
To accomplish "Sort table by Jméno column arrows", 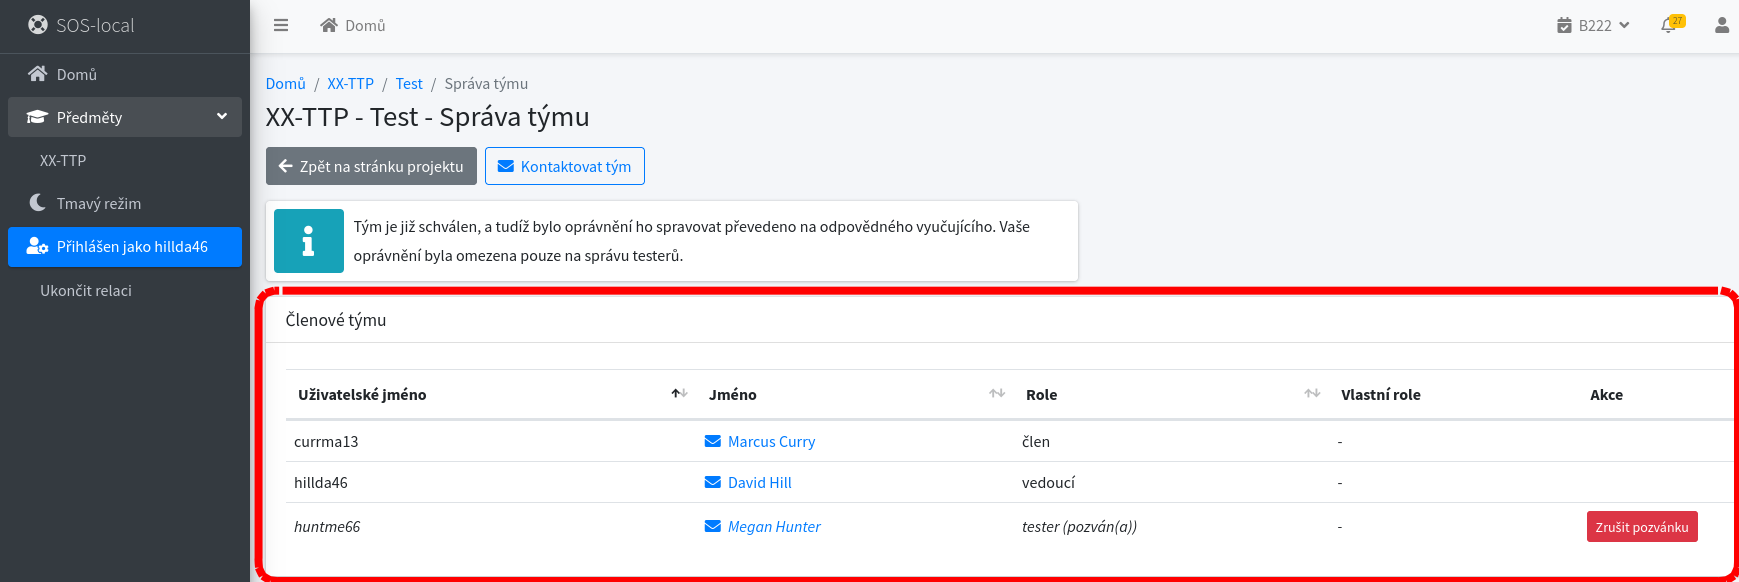I will (x=997, y=394).
